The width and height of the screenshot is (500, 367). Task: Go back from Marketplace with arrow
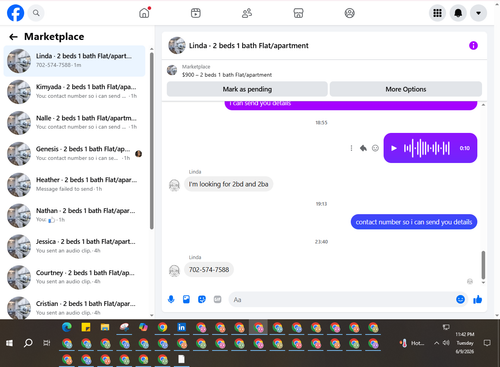click(x=13, y=37)
